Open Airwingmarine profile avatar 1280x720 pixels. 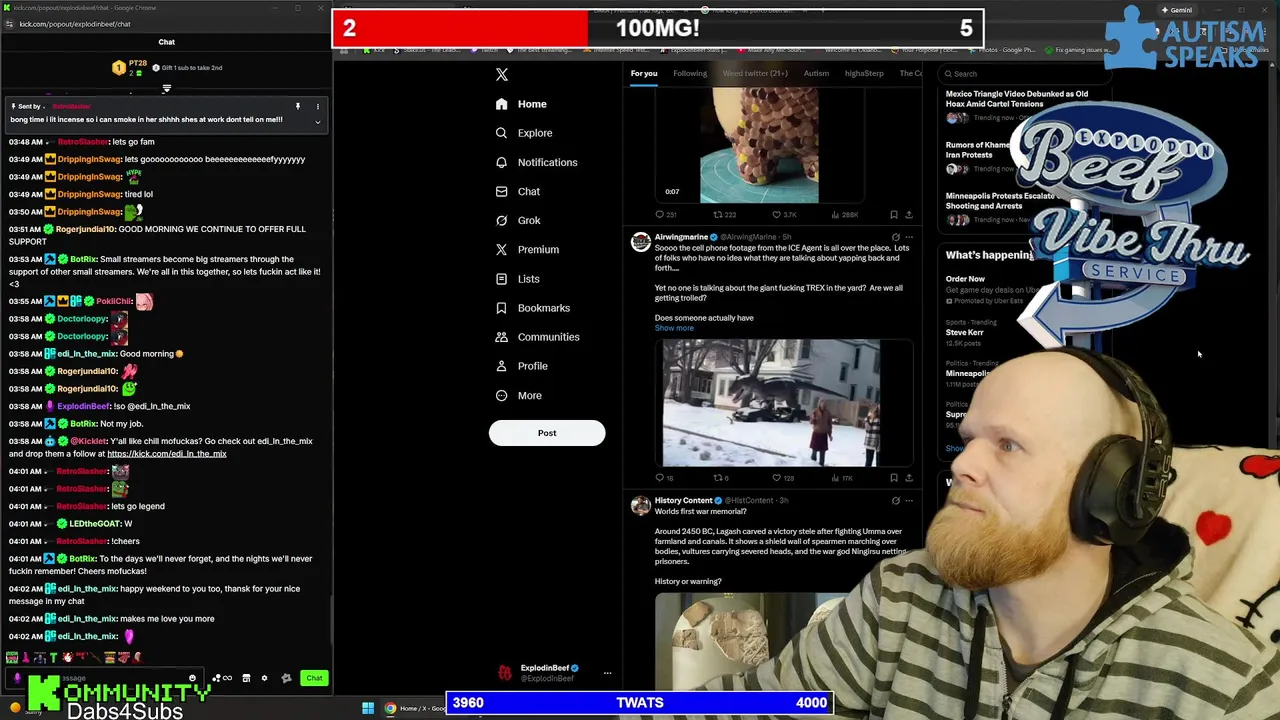640,243
